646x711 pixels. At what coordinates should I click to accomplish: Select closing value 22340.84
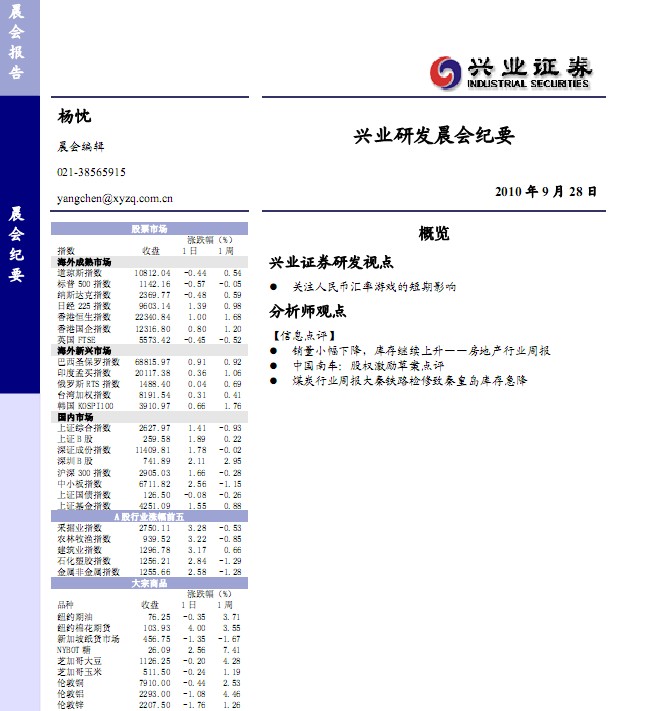pyautogui.click(x=152, y=317)
